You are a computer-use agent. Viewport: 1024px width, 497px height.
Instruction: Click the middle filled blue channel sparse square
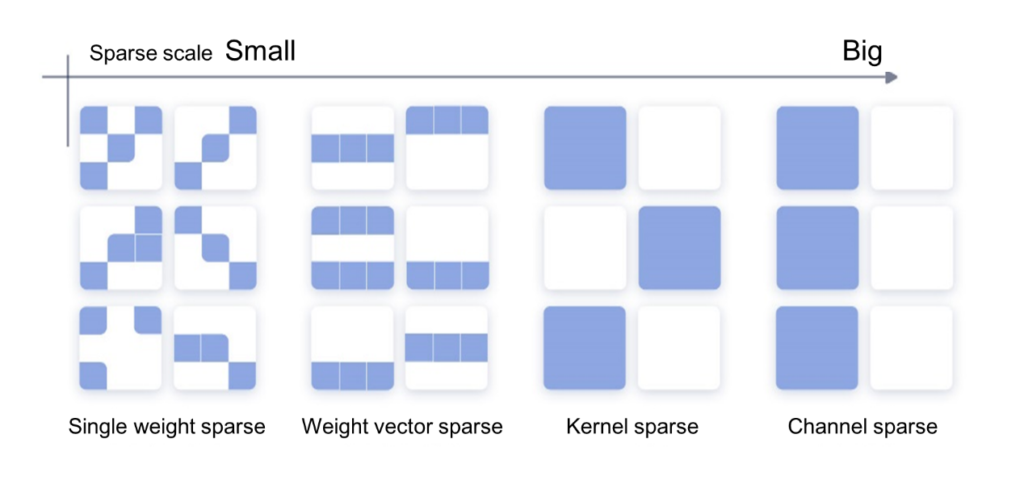[818, 248]
